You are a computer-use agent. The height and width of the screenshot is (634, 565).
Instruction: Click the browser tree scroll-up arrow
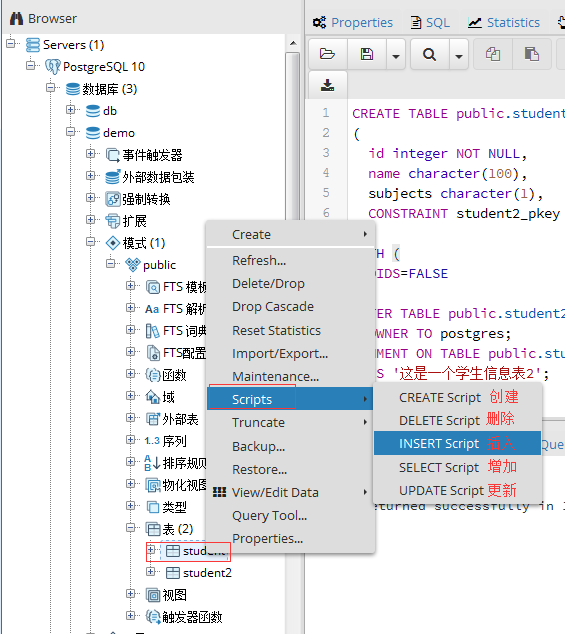[293, 43]
